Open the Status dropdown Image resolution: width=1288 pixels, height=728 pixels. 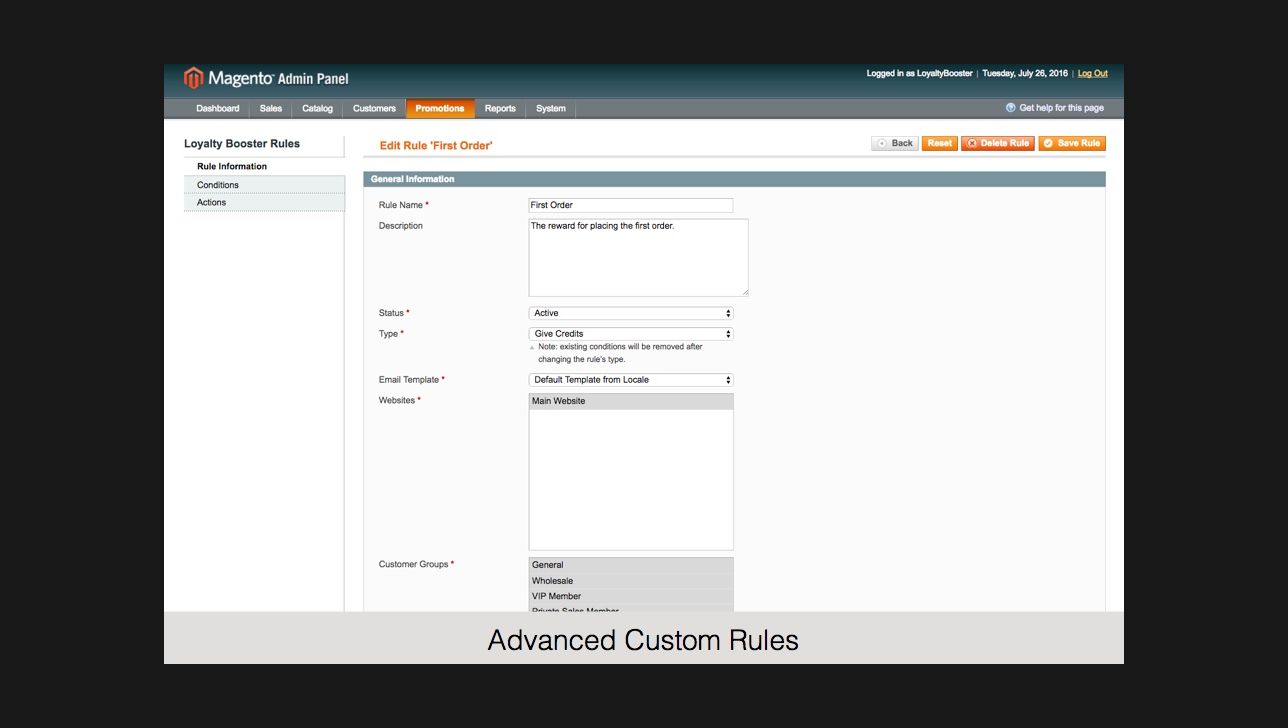[x=631, y=313]
